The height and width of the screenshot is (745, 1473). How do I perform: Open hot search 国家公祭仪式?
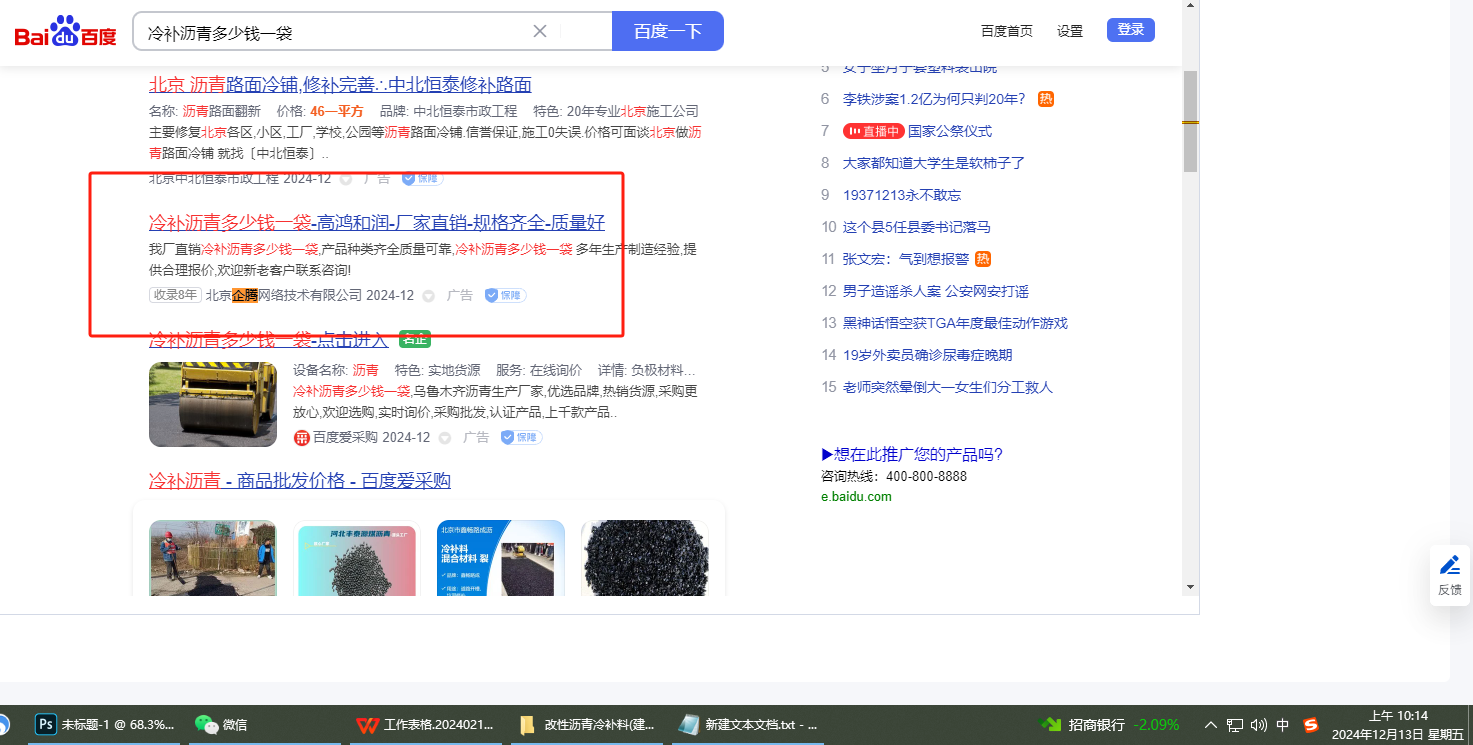[950, 131]
